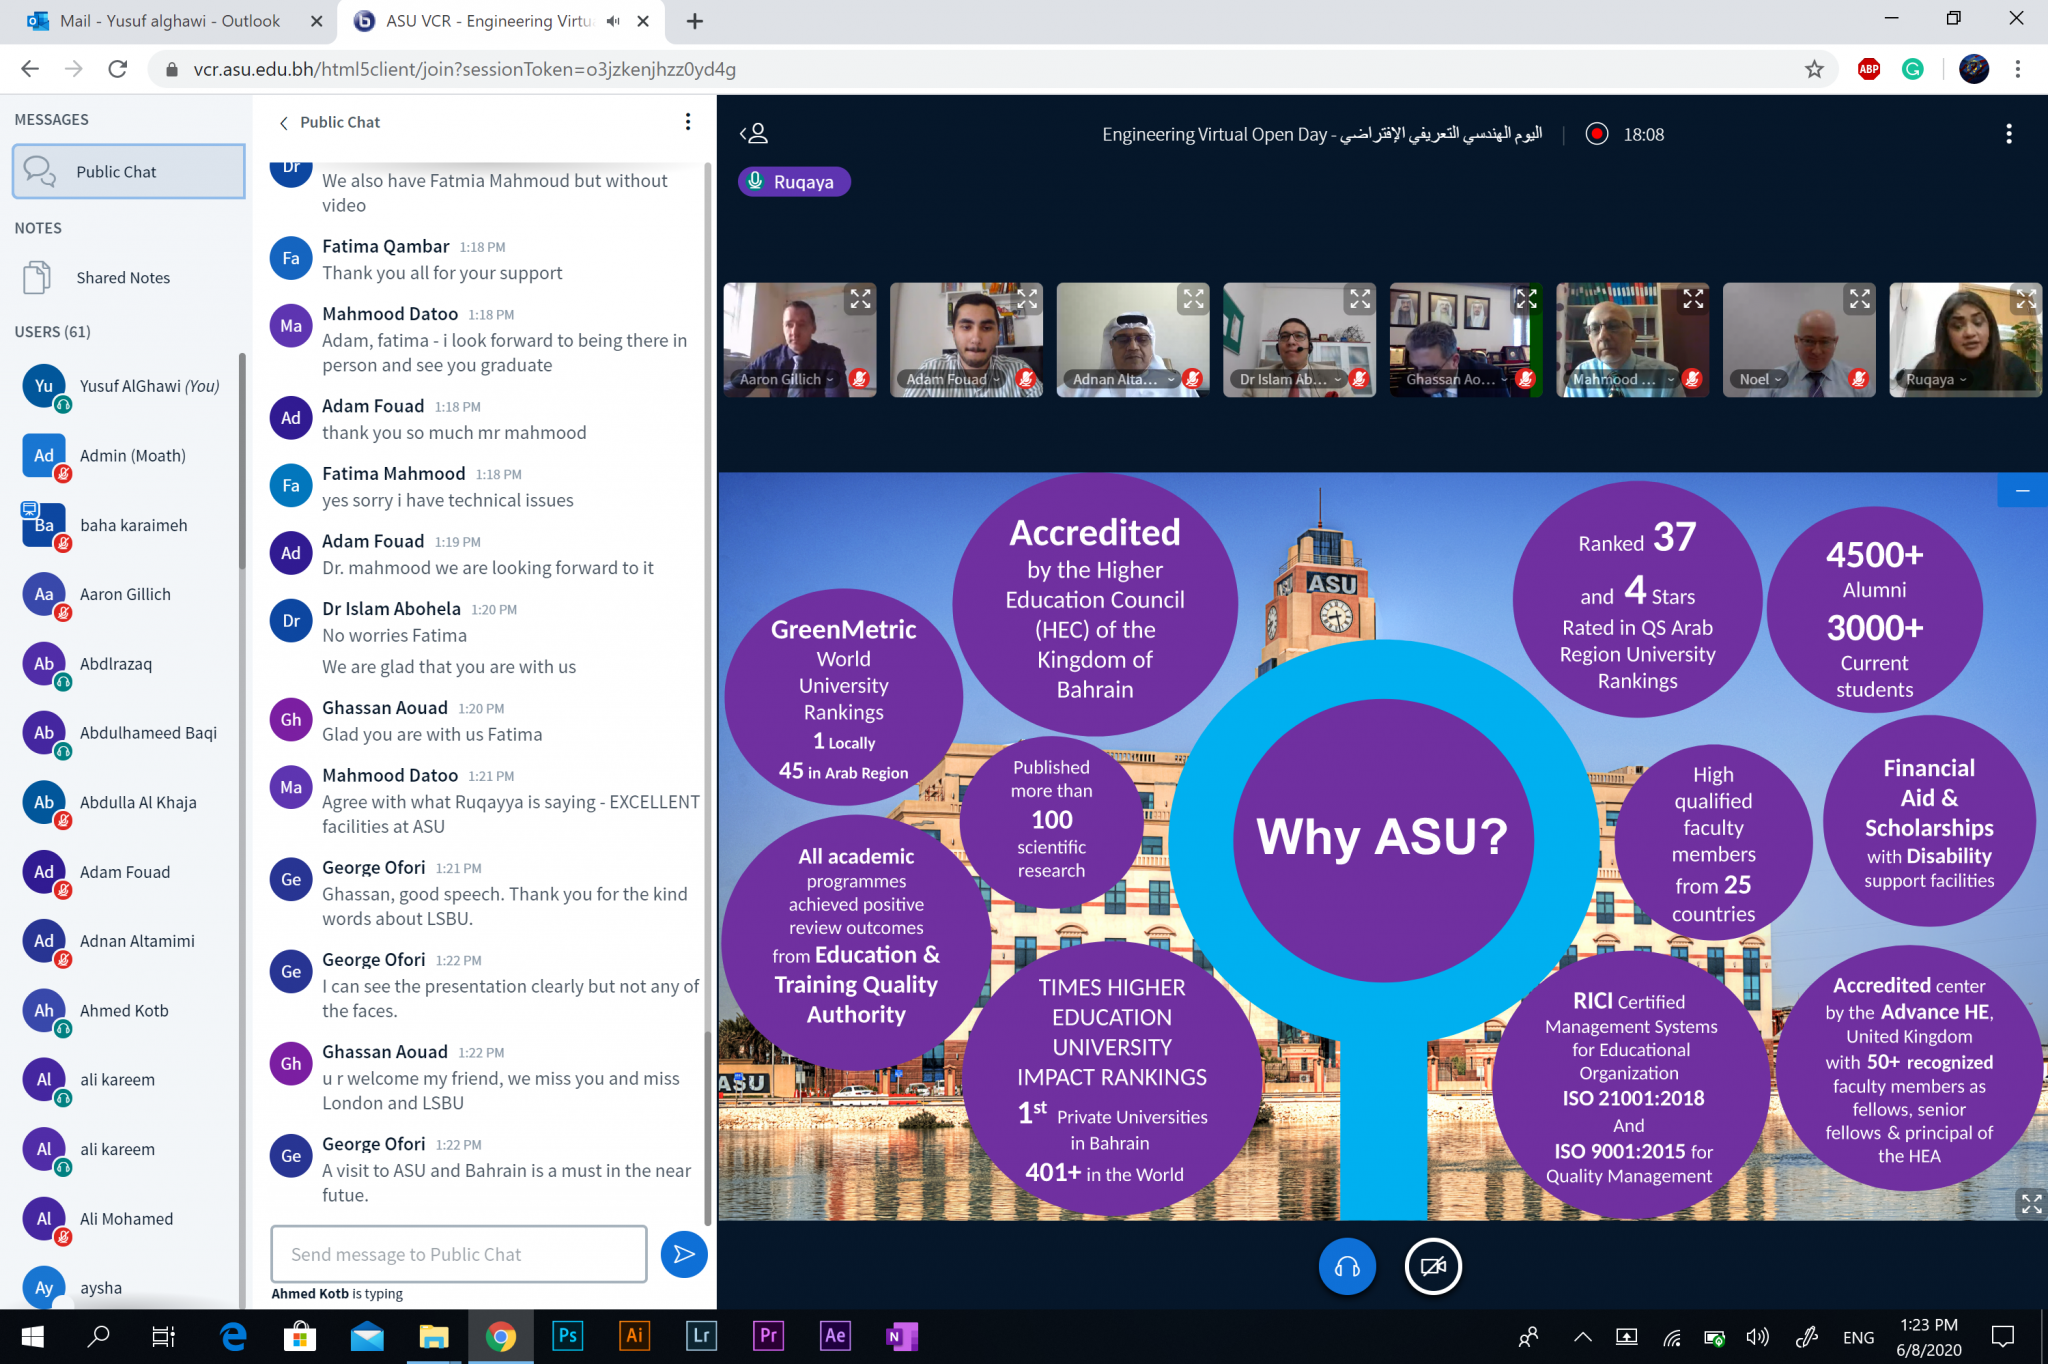Open the volume control in system tray

click(x=1757, y=1337)
